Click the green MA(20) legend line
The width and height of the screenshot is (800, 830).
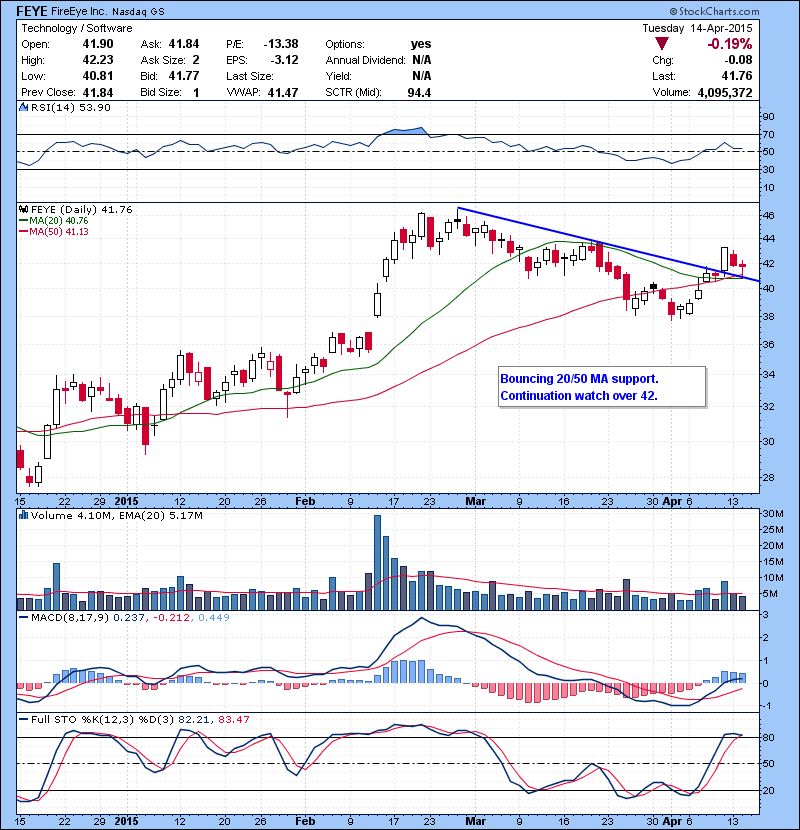click(x=24, y=221)
